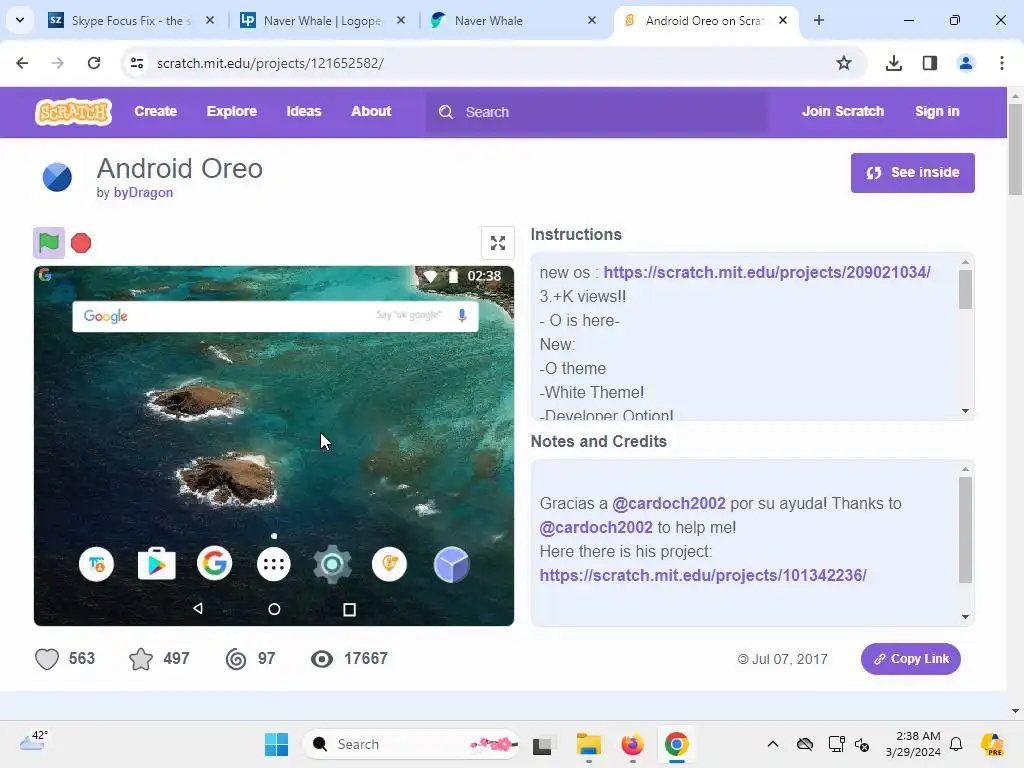Click Join Scratch

tap(842, 111)
